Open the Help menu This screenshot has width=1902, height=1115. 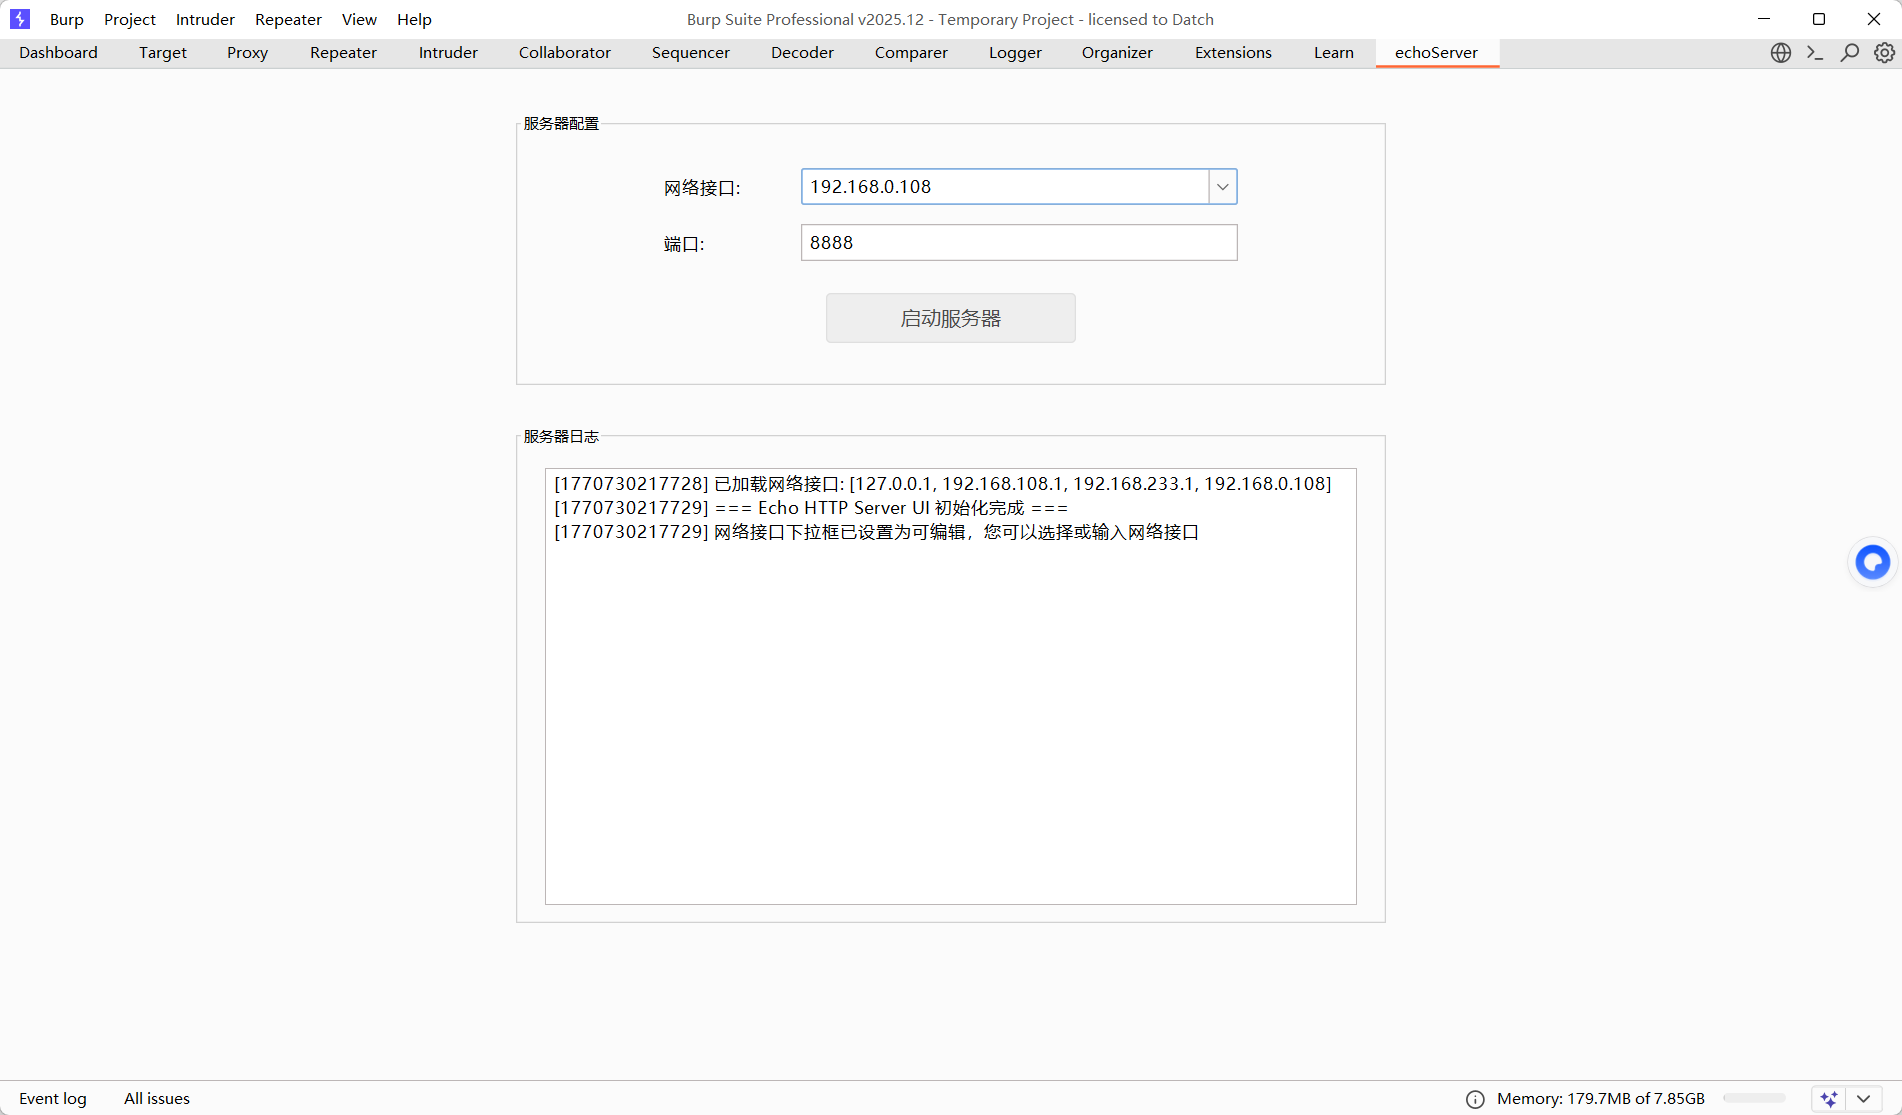(x=414, y=19)
